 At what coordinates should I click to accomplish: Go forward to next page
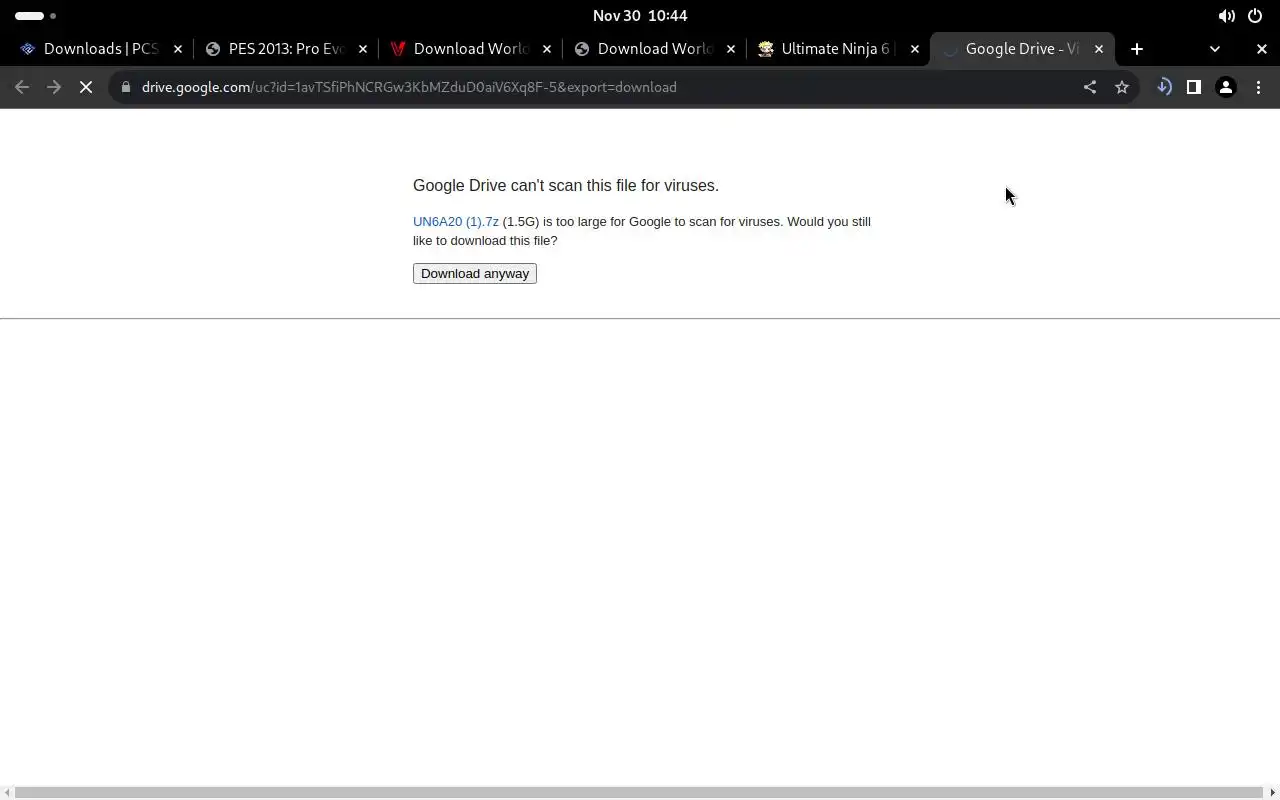[x=54, y=87]
